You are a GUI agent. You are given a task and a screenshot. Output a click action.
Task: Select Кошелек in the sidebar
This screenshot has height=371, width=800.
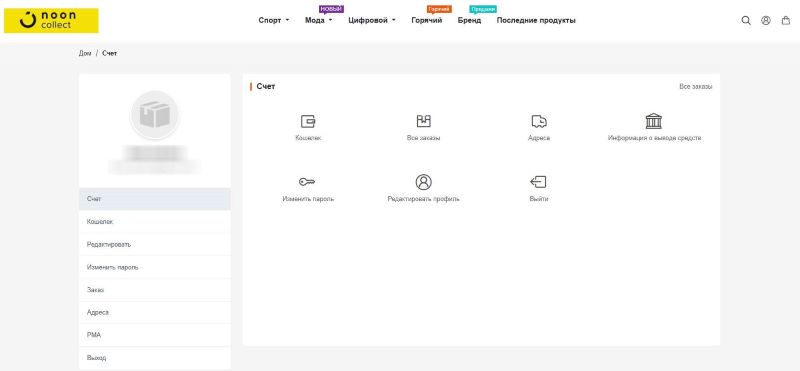pyautogui.click(x=155, y=222)
